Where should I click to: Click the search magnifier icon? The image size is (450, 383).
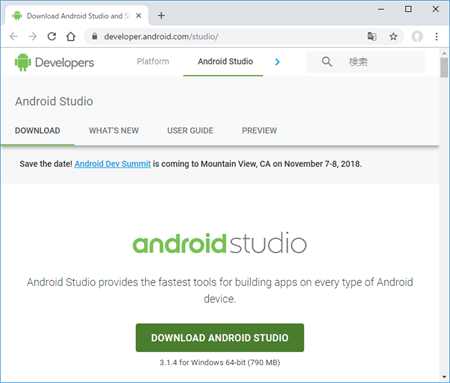(x=327, y=62)
